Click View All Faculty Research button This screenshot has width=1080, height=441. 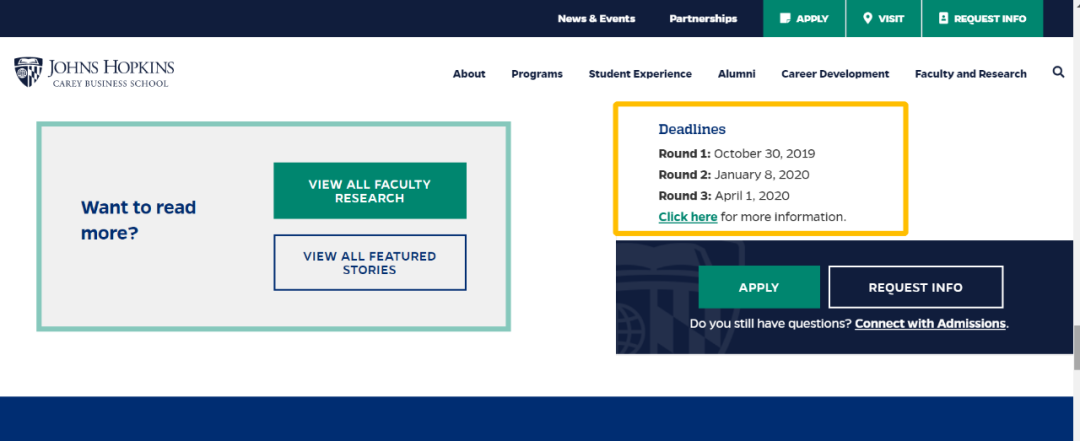[370, 191]
